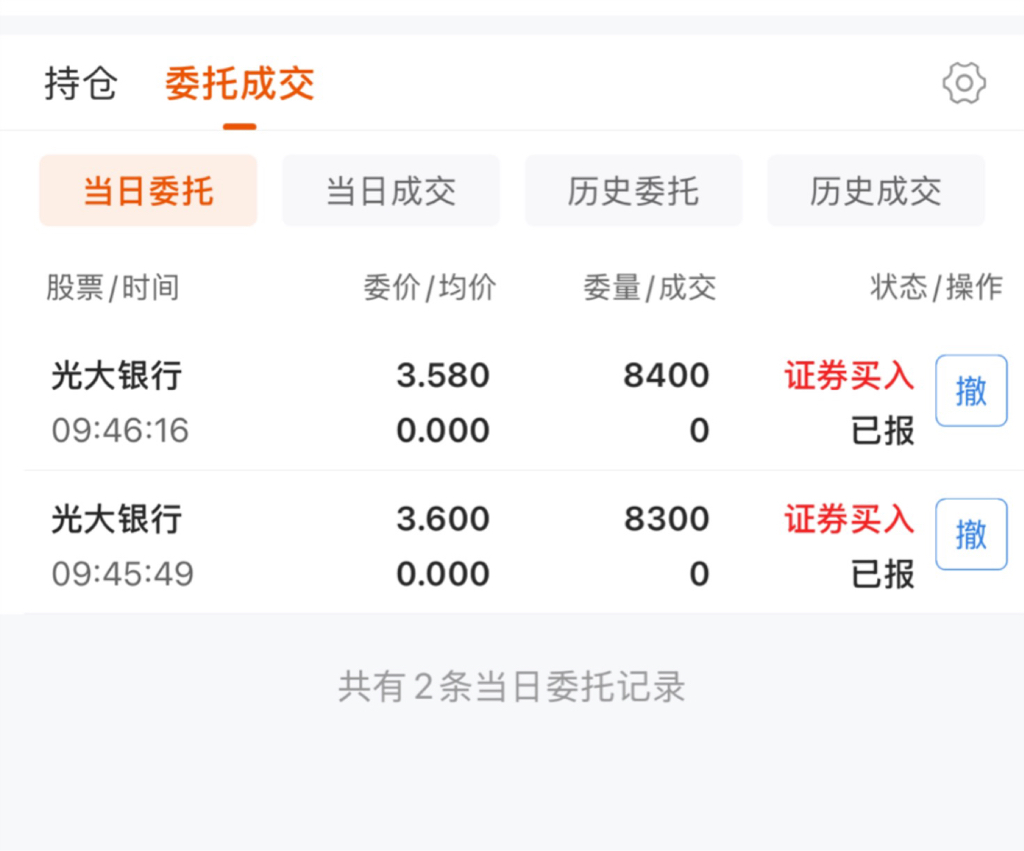This screenshot has height=851, width=1024.
Task: Click 证券买入 status of the 8400 order
Action: click(x=848, y=376)
